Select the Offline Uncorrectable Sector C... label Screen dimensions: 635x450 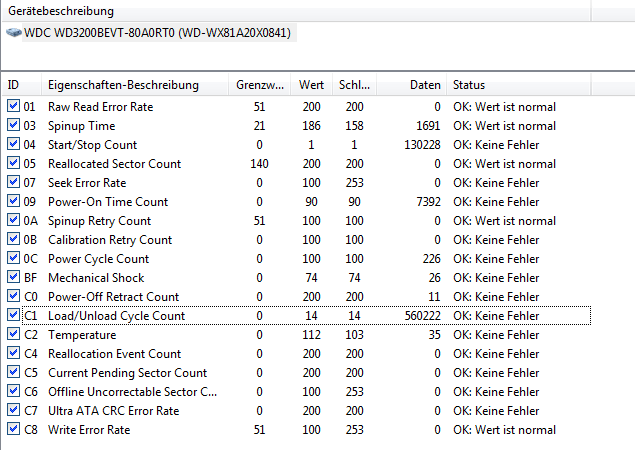pyautogui.click(x=132, y=392)
